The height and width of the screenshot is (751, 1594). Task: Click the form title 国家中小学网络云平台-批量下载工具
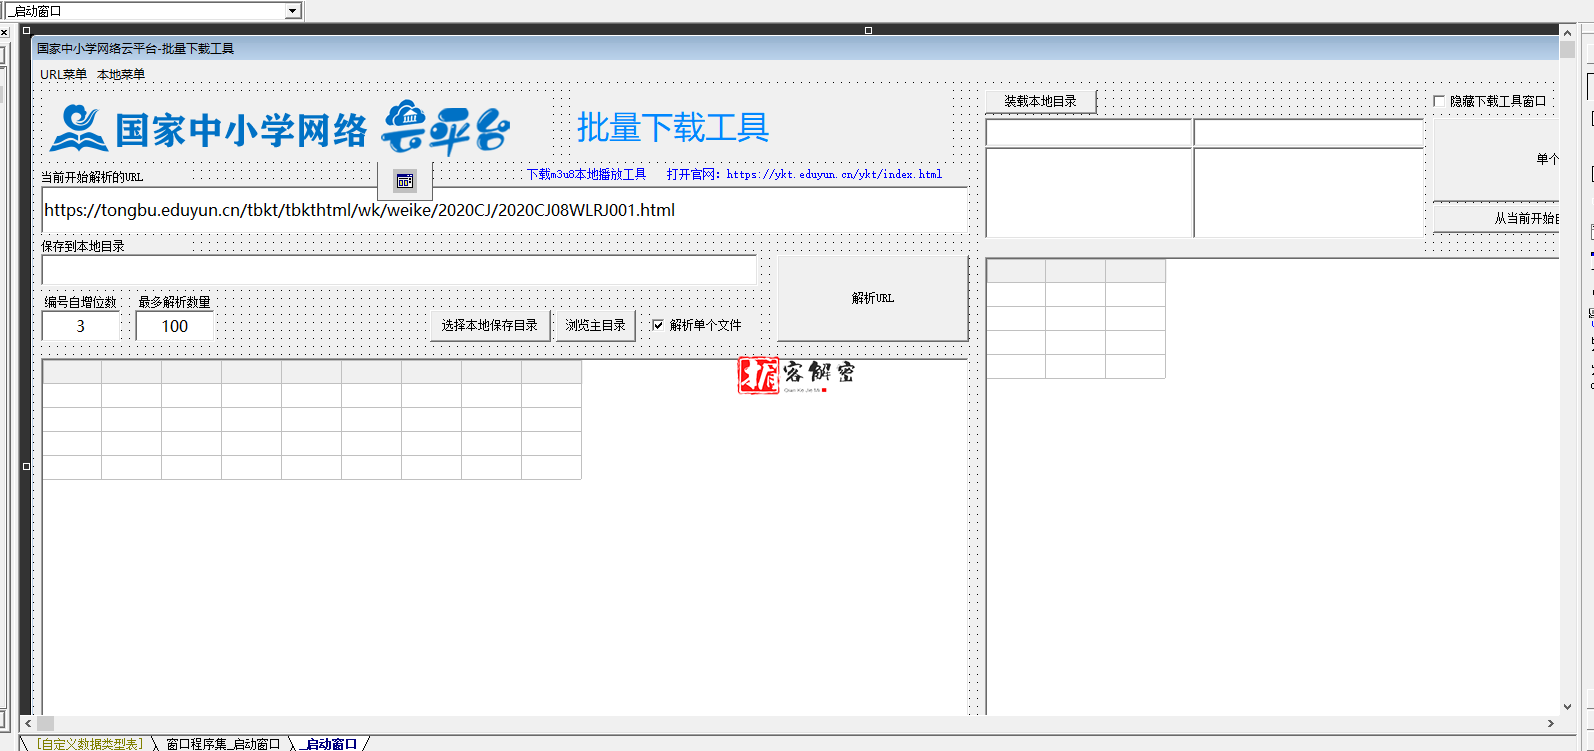pyautogui.click(x=135, y=48)
